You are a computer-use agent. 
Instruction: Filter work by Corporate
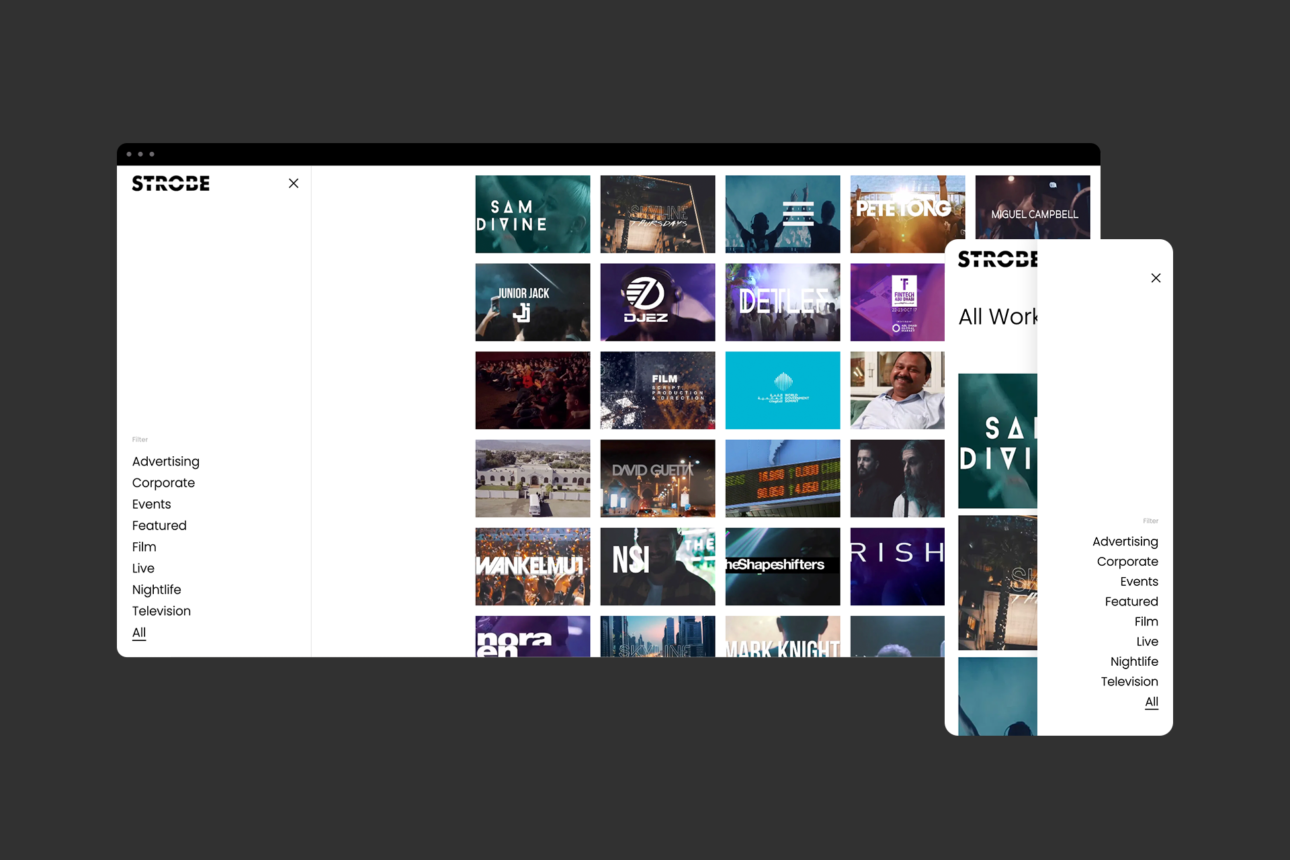(163, 482)
